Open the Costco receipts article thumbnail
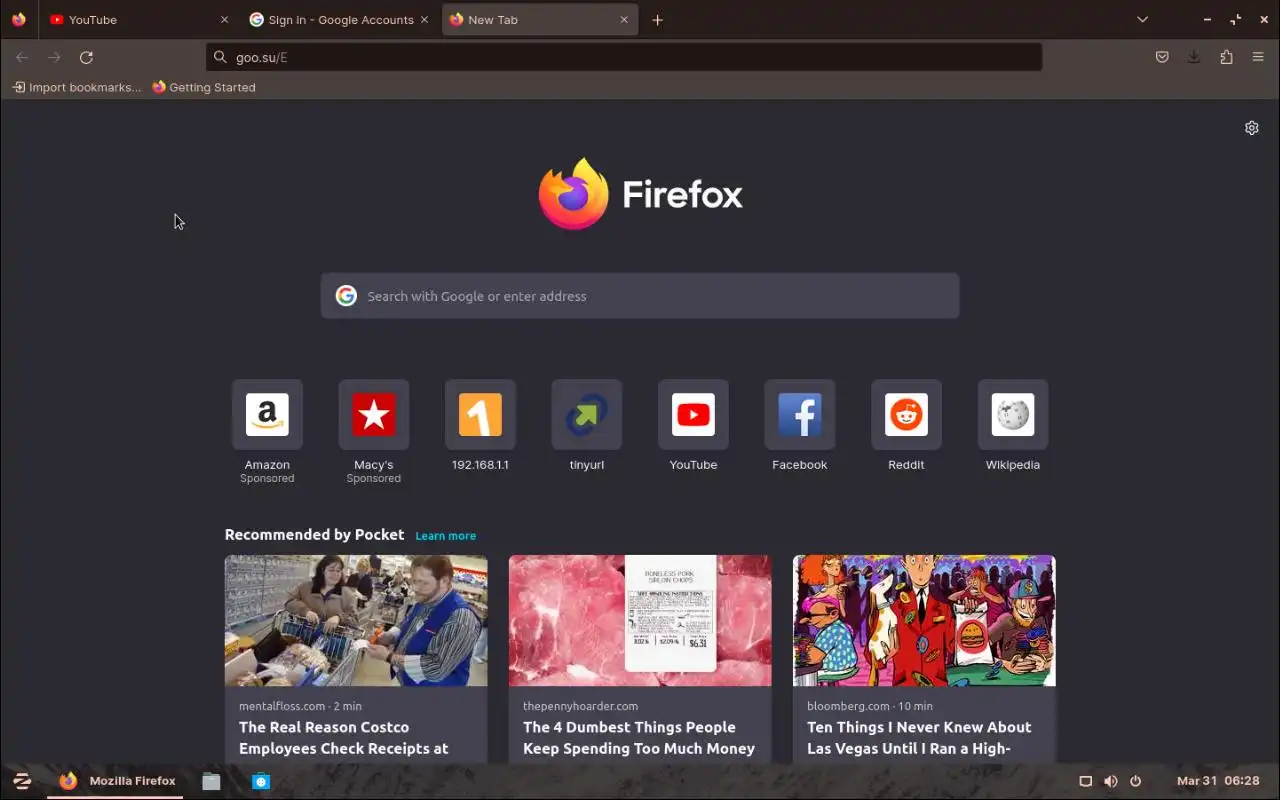The height and width of the screenshot is (800, 1280). pos(356,620)
